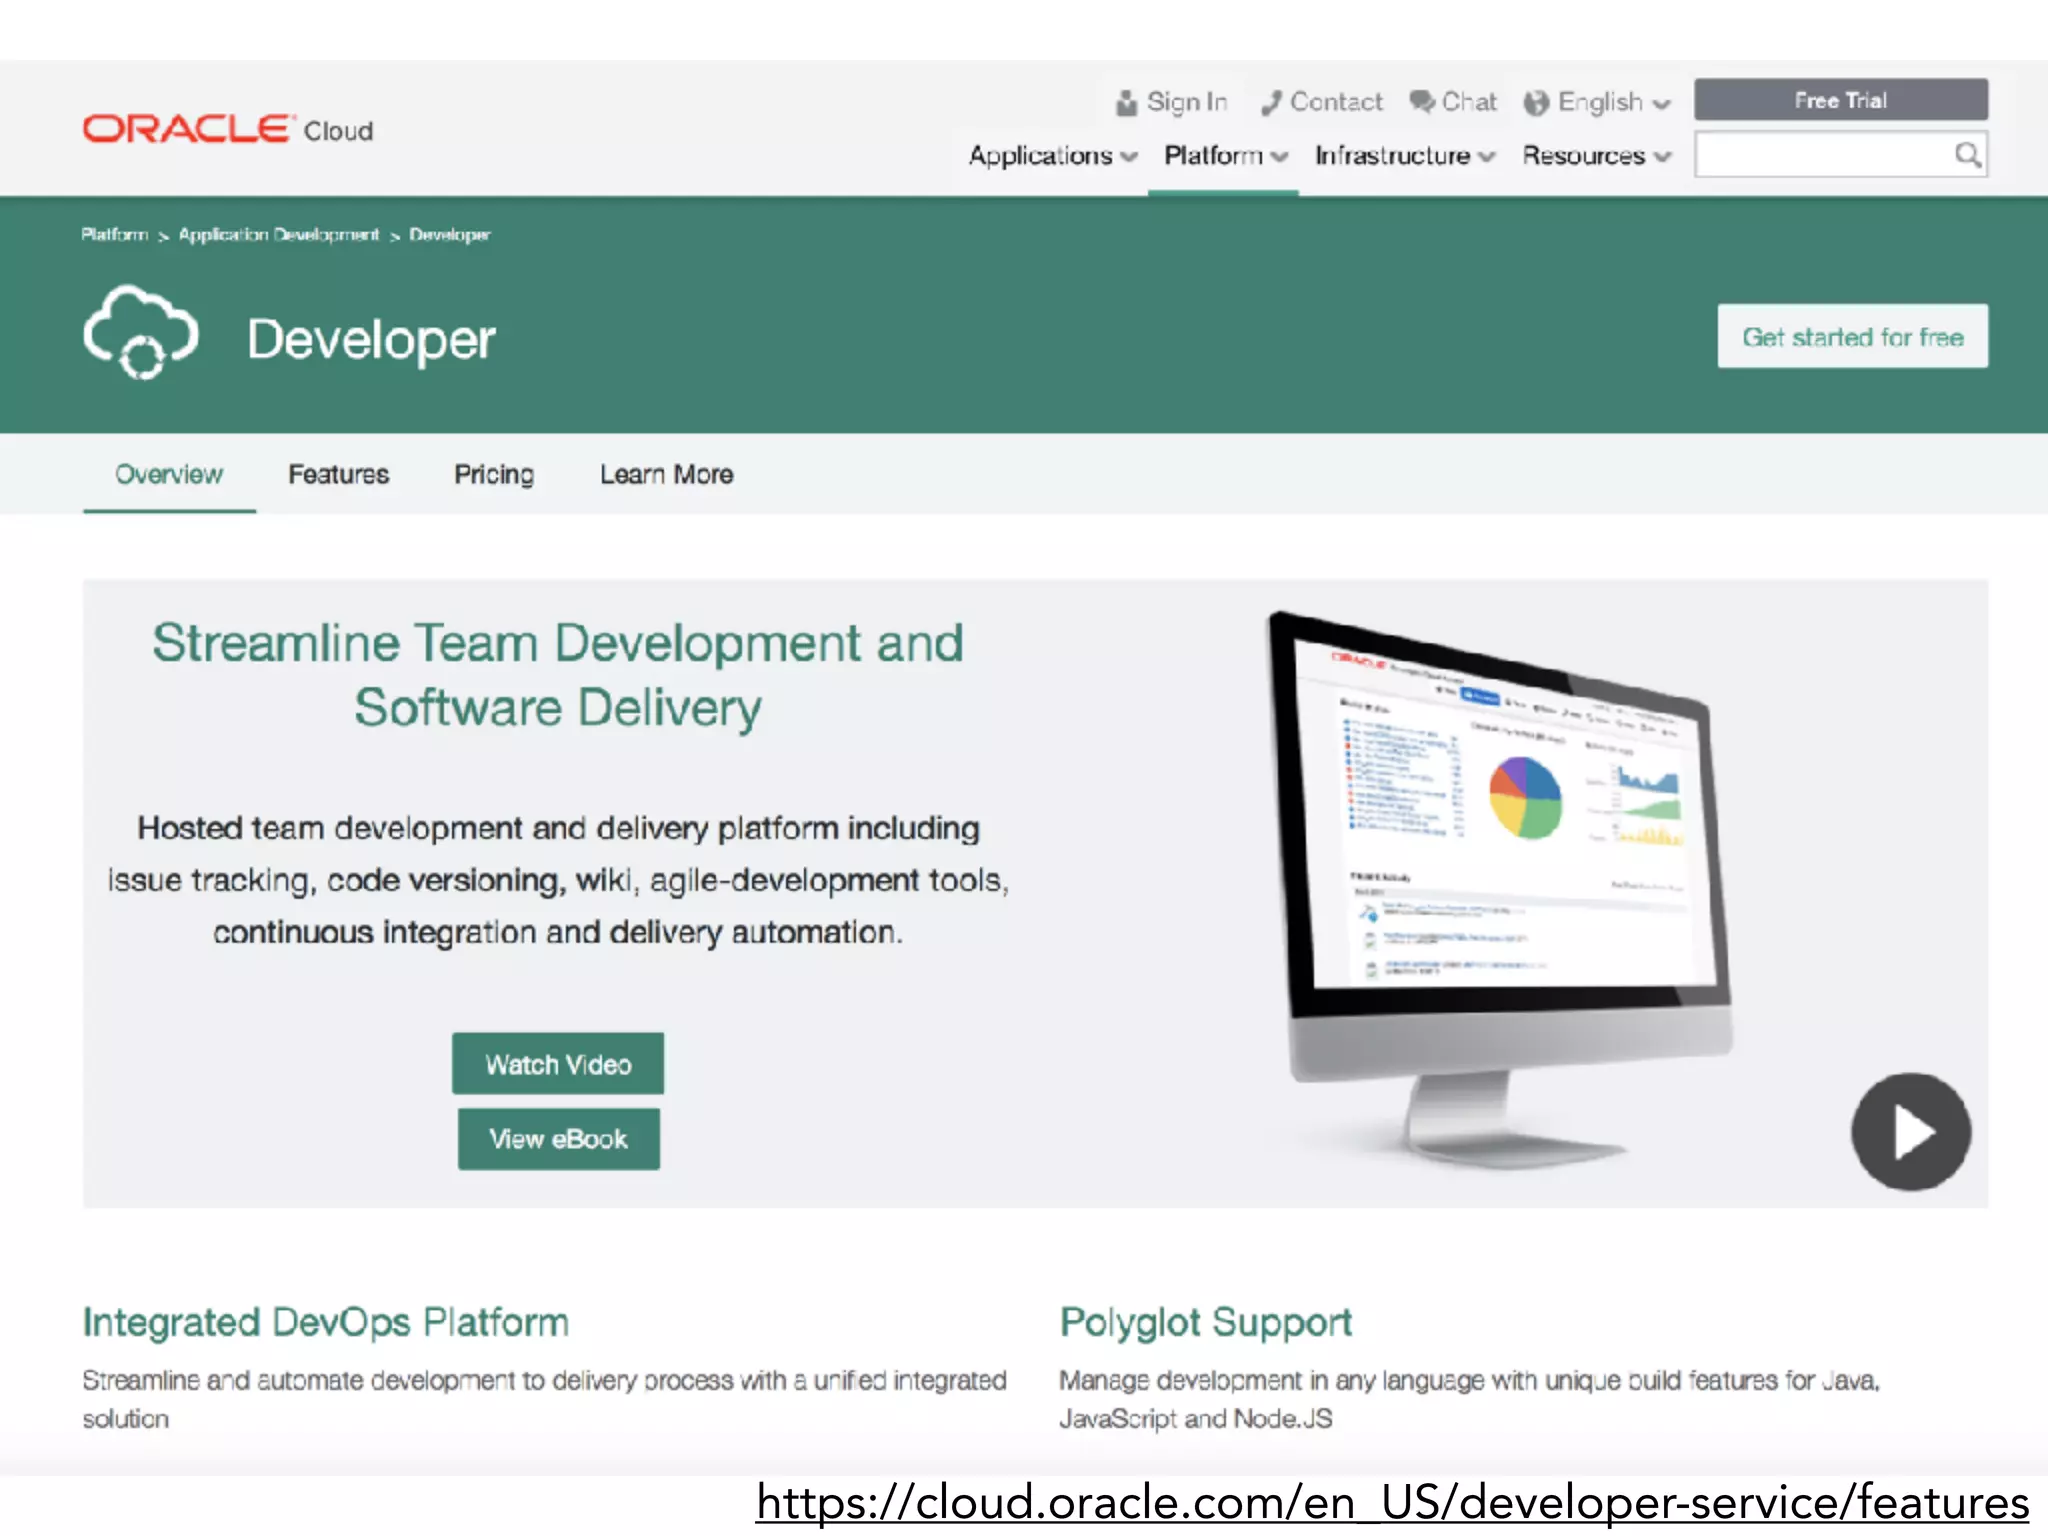2048x1536 pixels.
Task: Click the monitor dashboard thumbnail image
Action: 1500,890
